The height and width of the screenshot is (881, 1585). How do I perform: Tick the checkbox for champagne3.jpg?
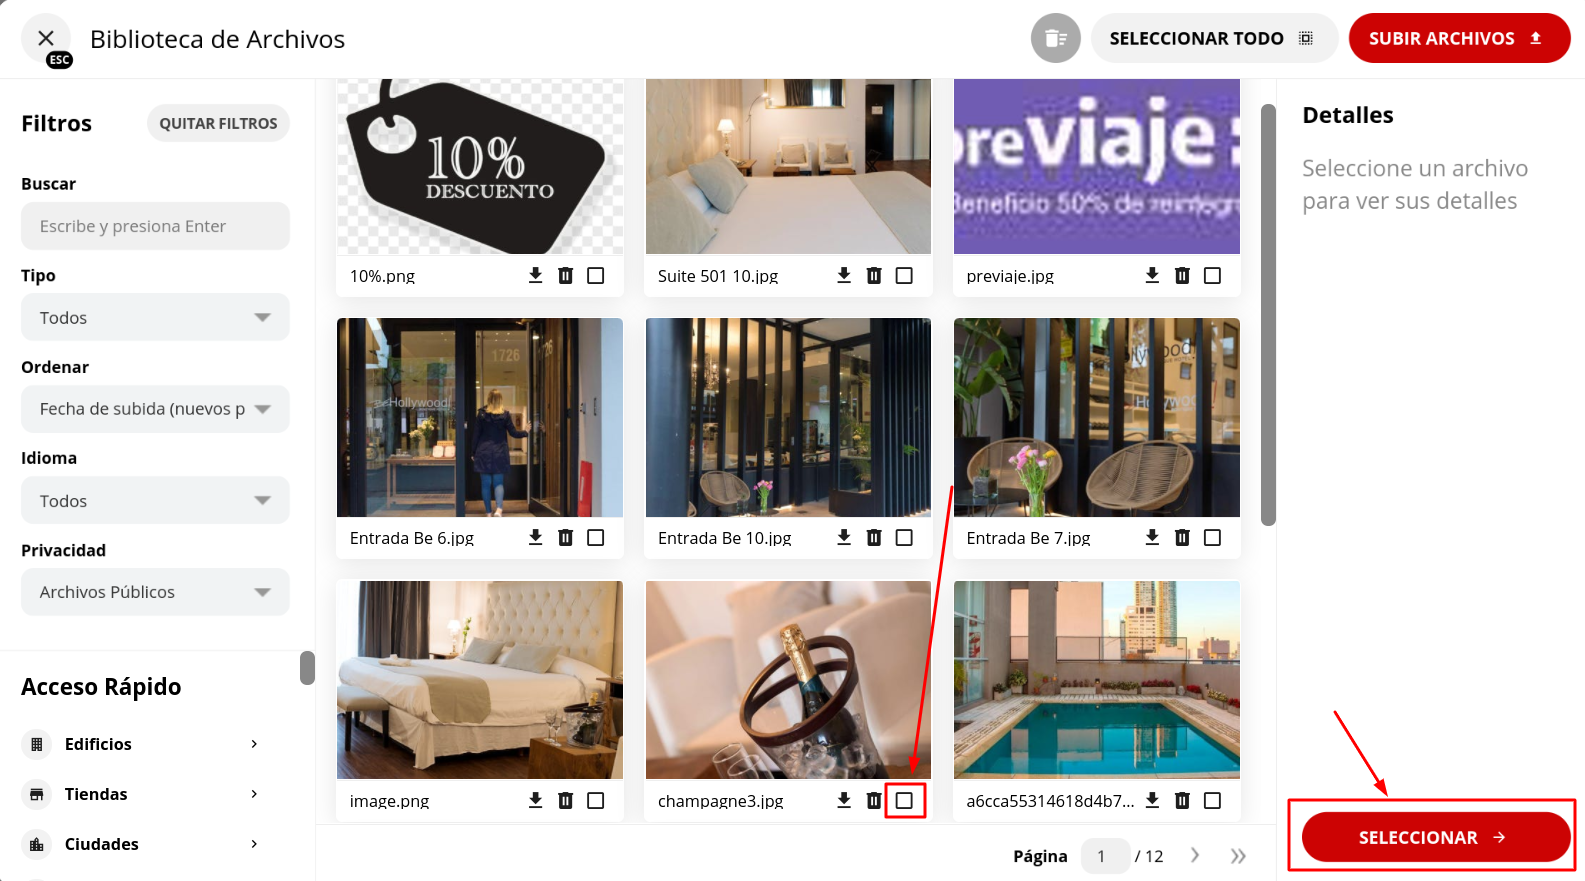click(904, 800)
